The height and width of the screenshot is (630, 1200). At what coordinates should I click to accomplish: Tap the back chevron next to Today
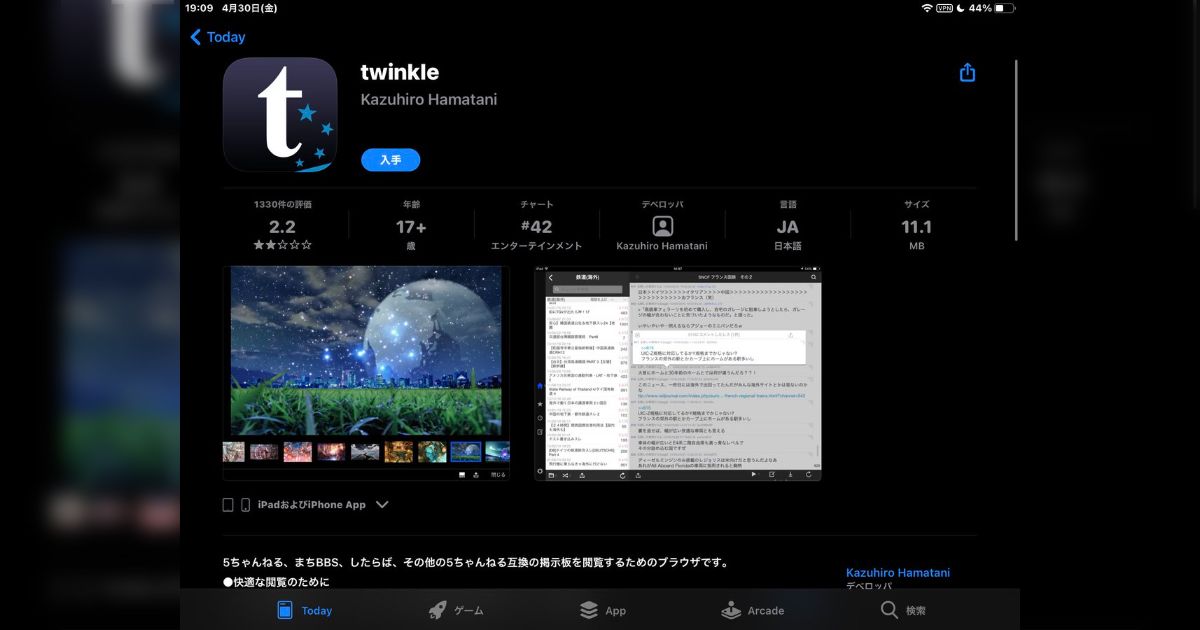click(x=194, y=37)
